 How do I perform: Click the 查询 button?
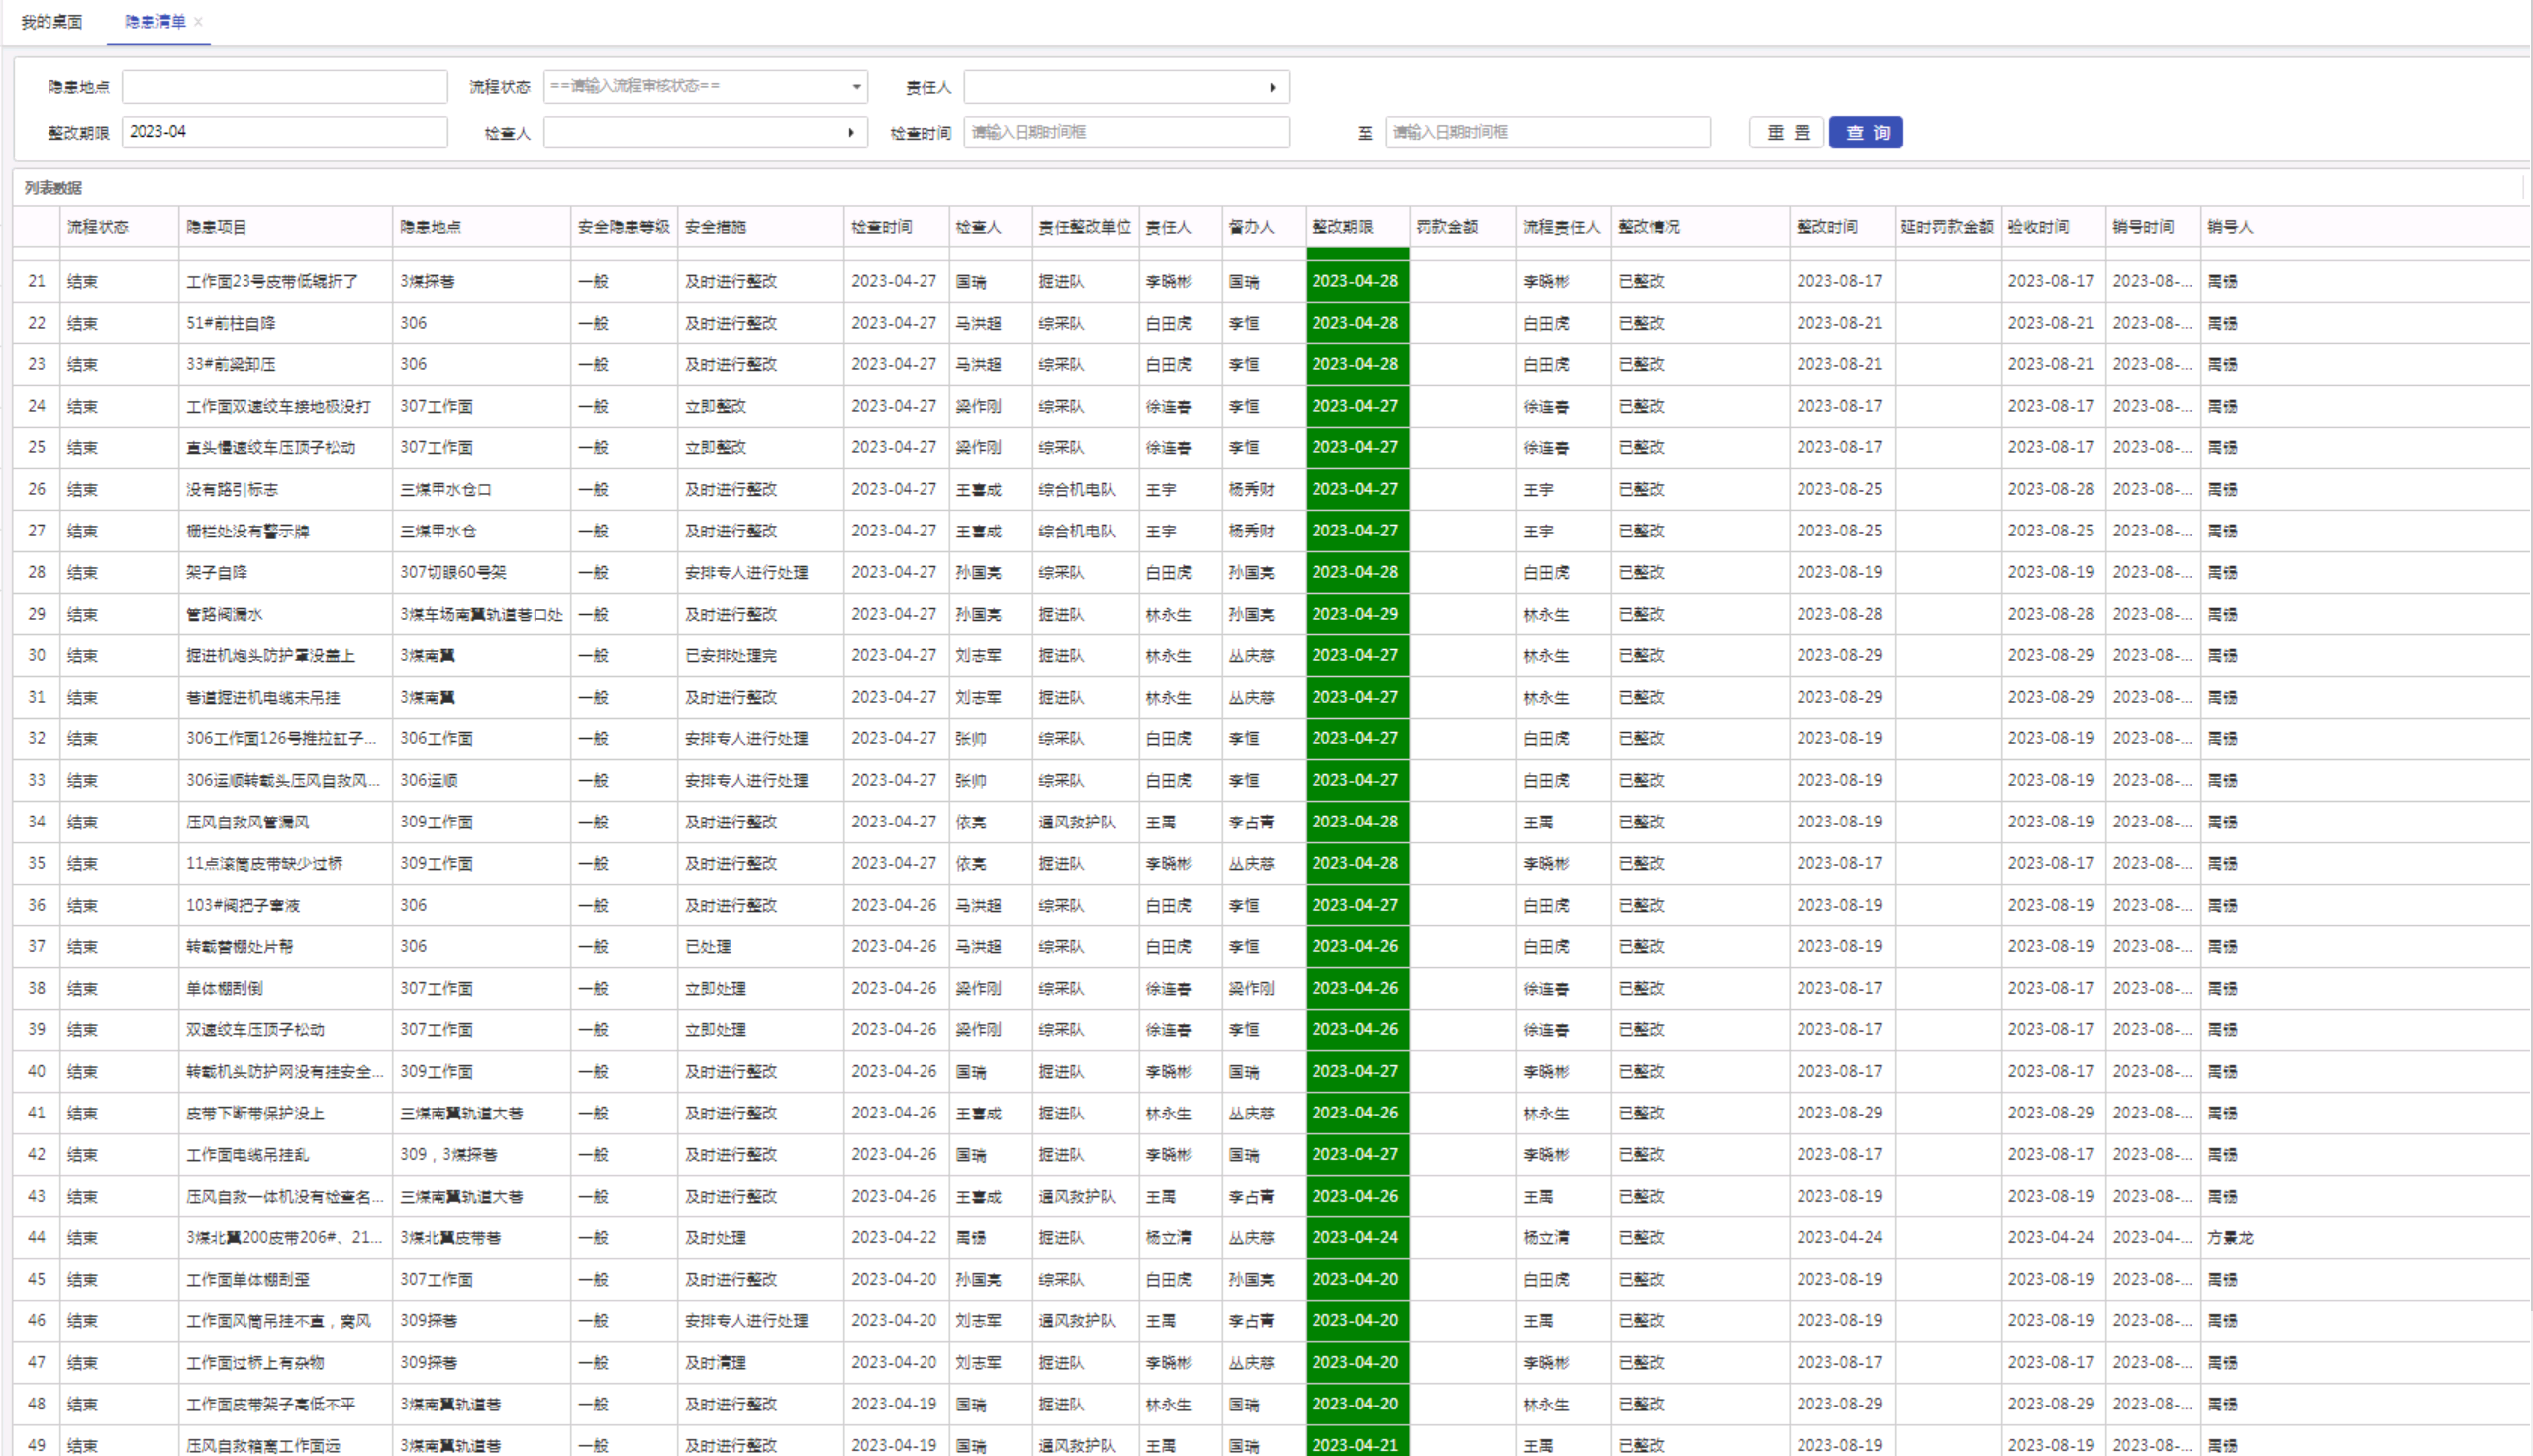pos(1865,133)
